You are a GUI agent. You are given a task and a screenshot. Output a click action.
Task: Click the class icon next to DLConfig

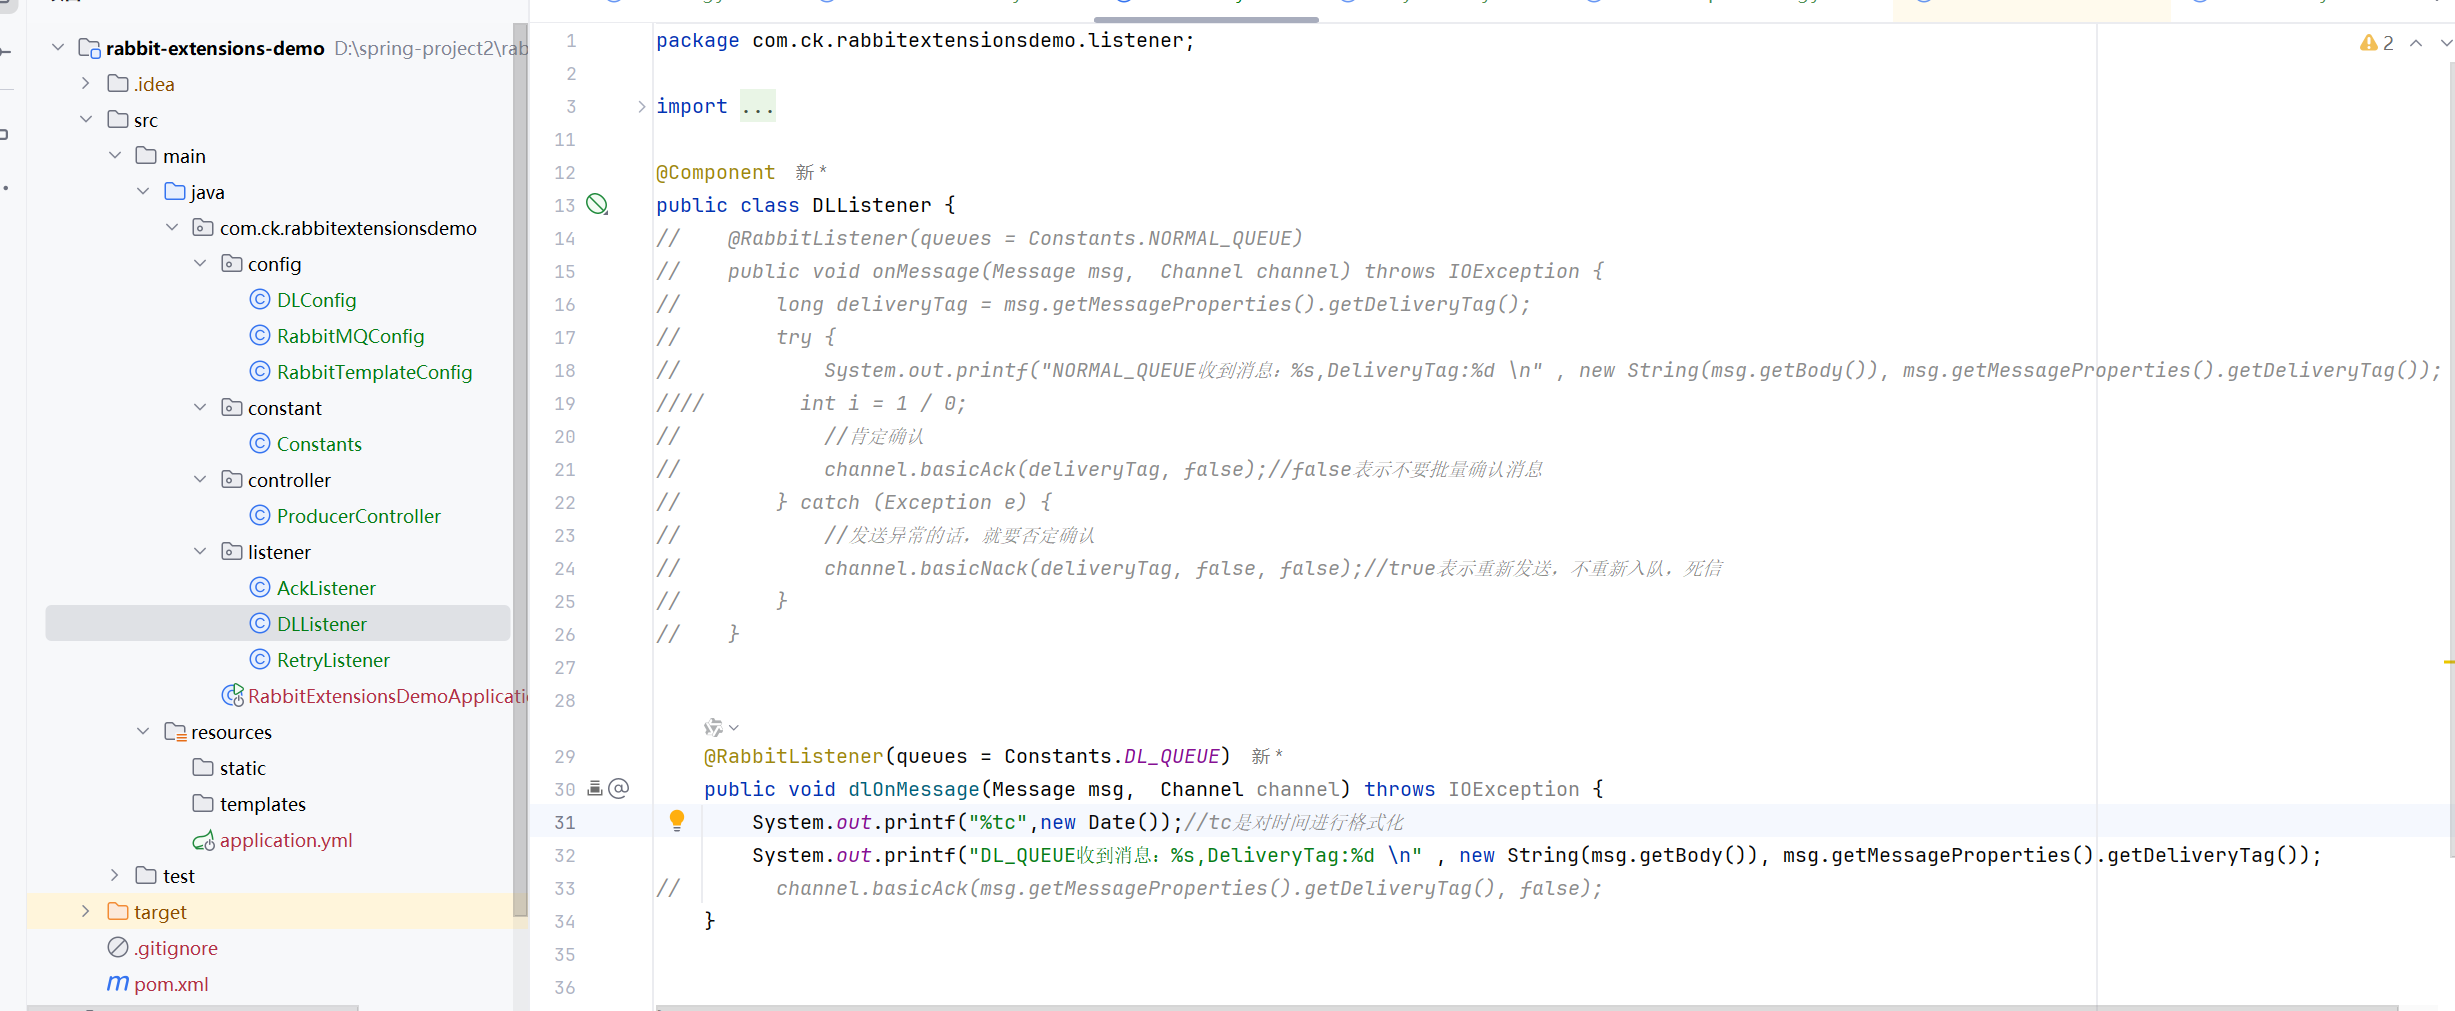click(x=260, y=299)
